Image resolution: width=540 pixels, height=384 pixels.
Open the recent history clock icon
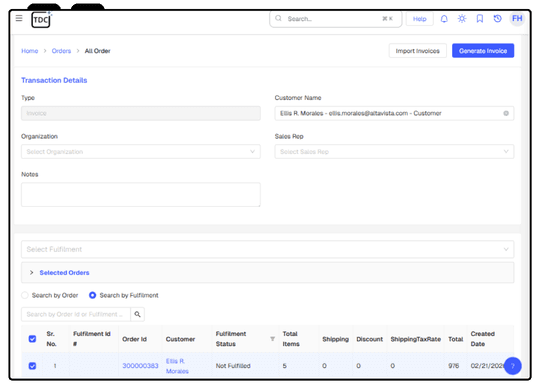498,19
